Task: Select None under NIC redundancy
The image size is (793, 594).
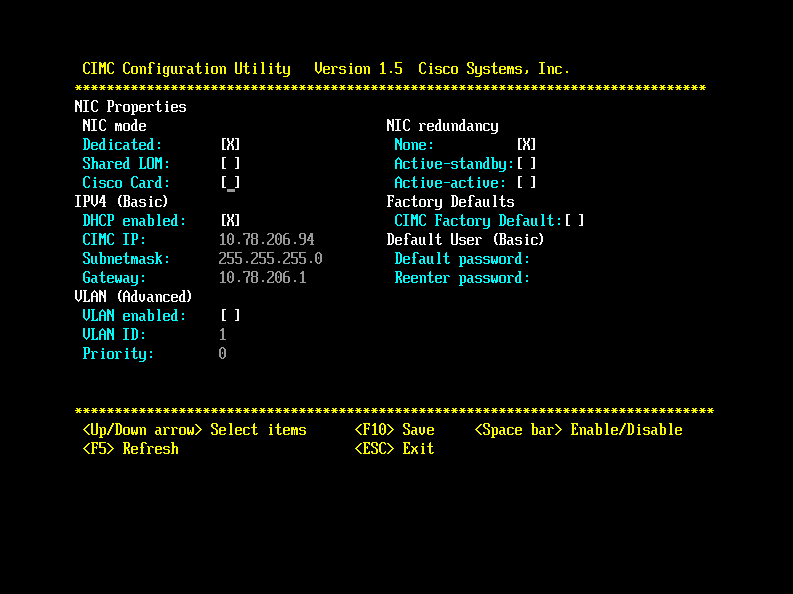Action: tap(526, 145)
